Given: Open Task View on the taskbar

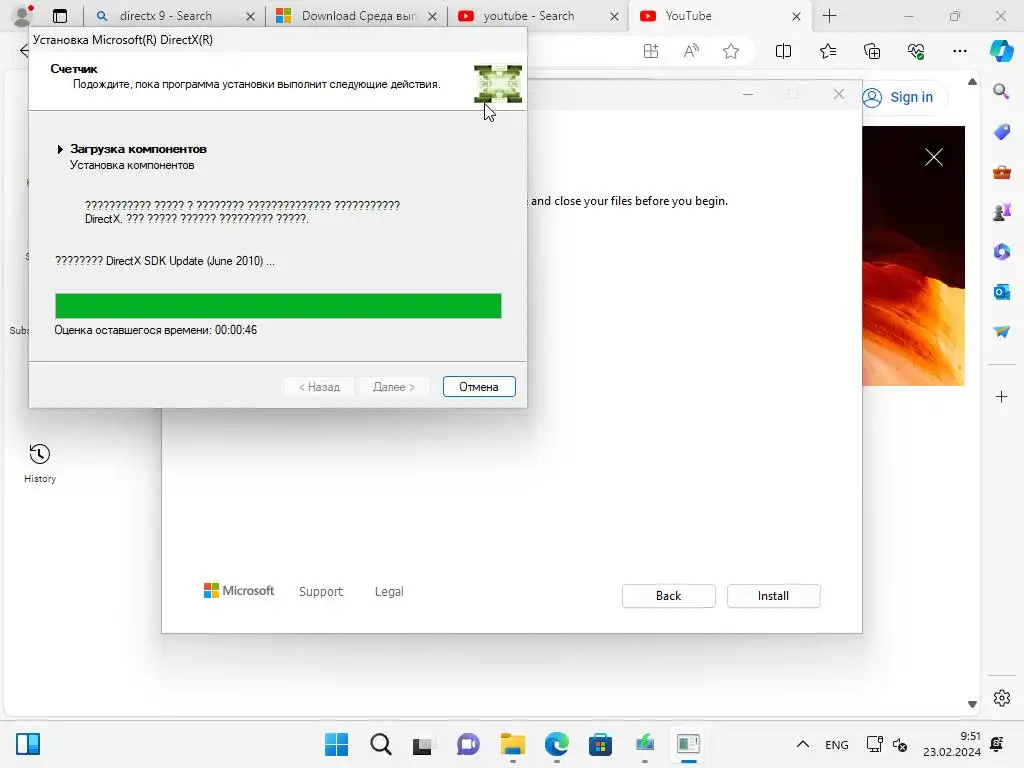Looking at the screenshot, I should pyautogui.click(x=423, y=744).
